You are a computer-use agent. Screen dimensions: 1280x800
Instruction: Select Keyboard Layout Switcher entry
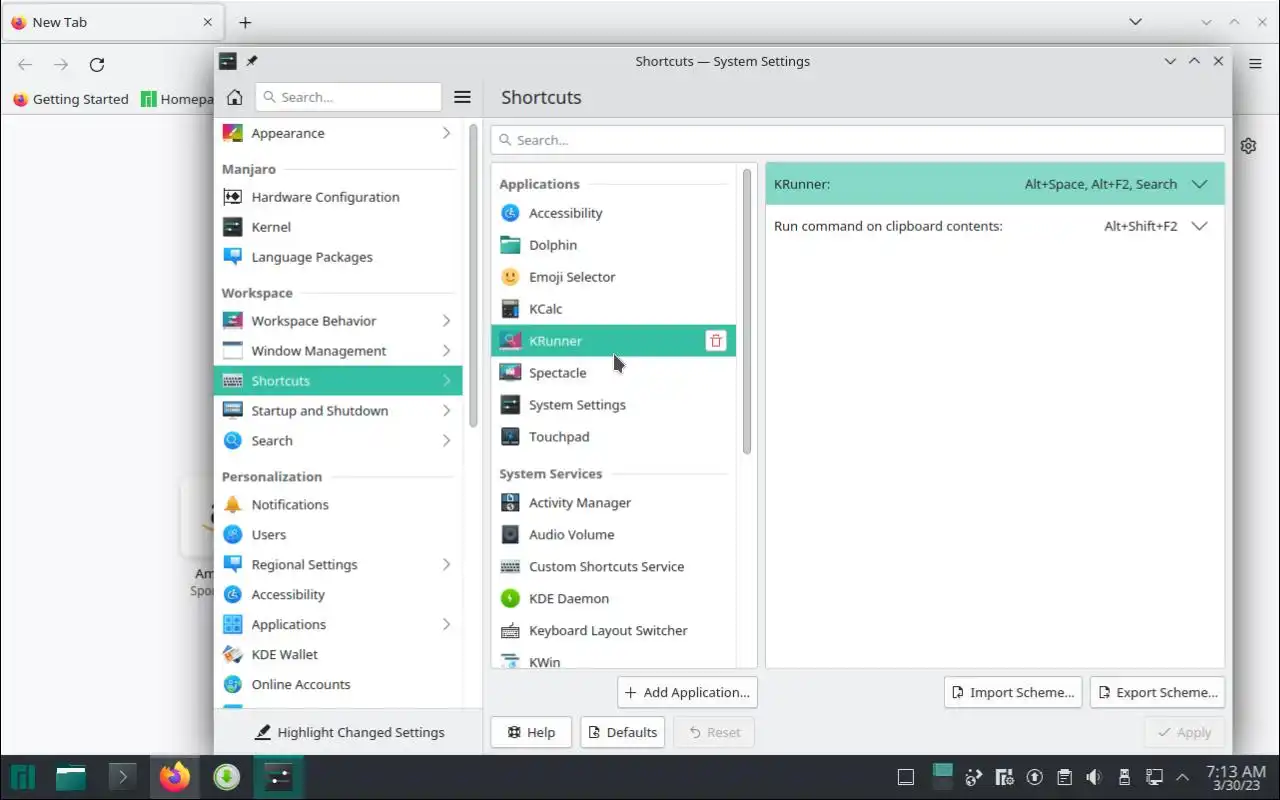[x=613, y=631]
